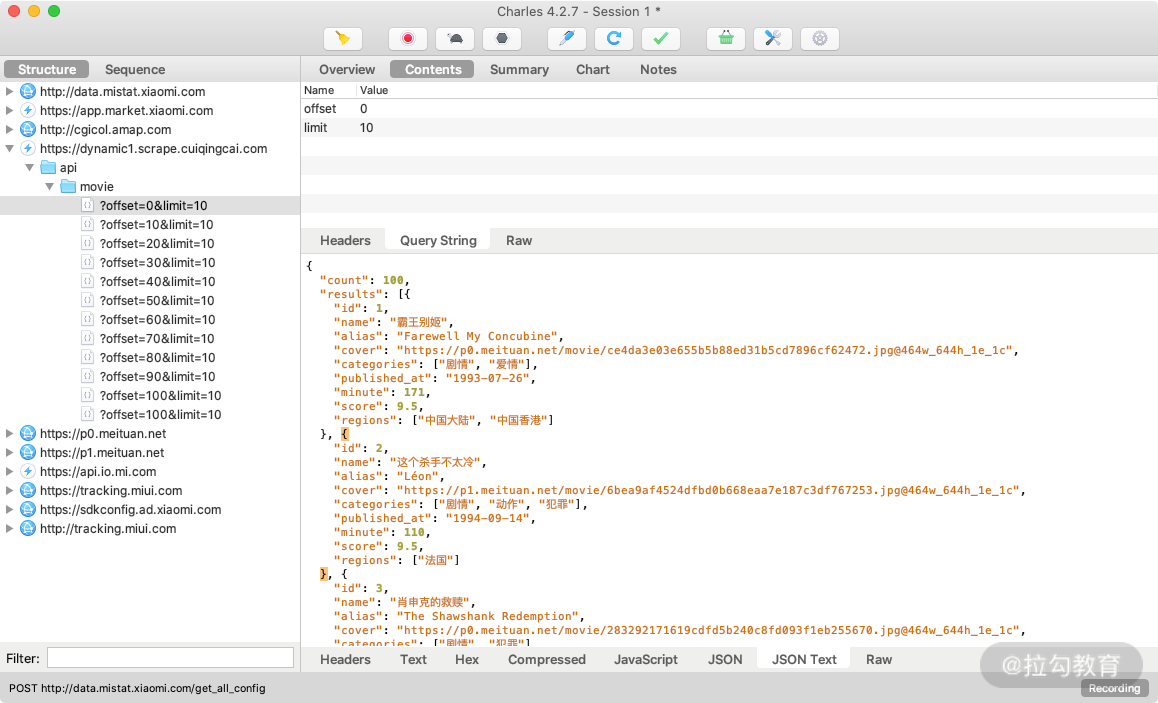1158x703 pixels.
Task: Click the repeat request refresh icon
Action: (x=614, y=38)
